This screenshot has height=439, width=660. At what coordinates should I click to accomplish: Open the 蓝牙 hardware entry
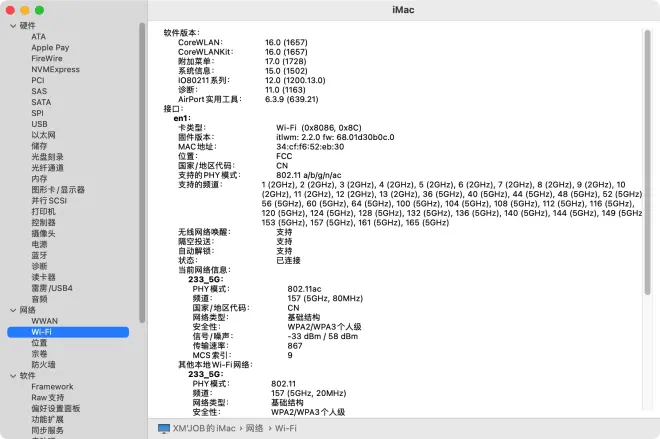click(39, 255)
